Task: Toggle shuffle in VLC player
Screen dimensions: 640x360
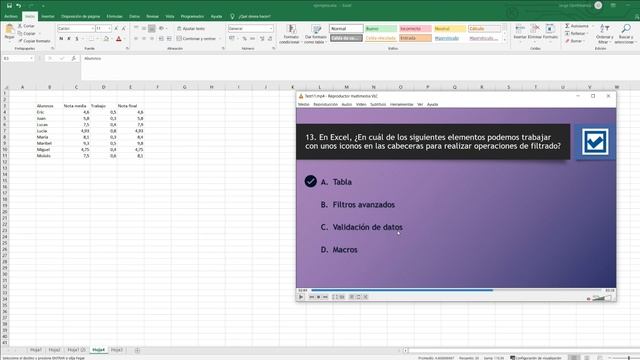Action: click(x=365, y=297)
